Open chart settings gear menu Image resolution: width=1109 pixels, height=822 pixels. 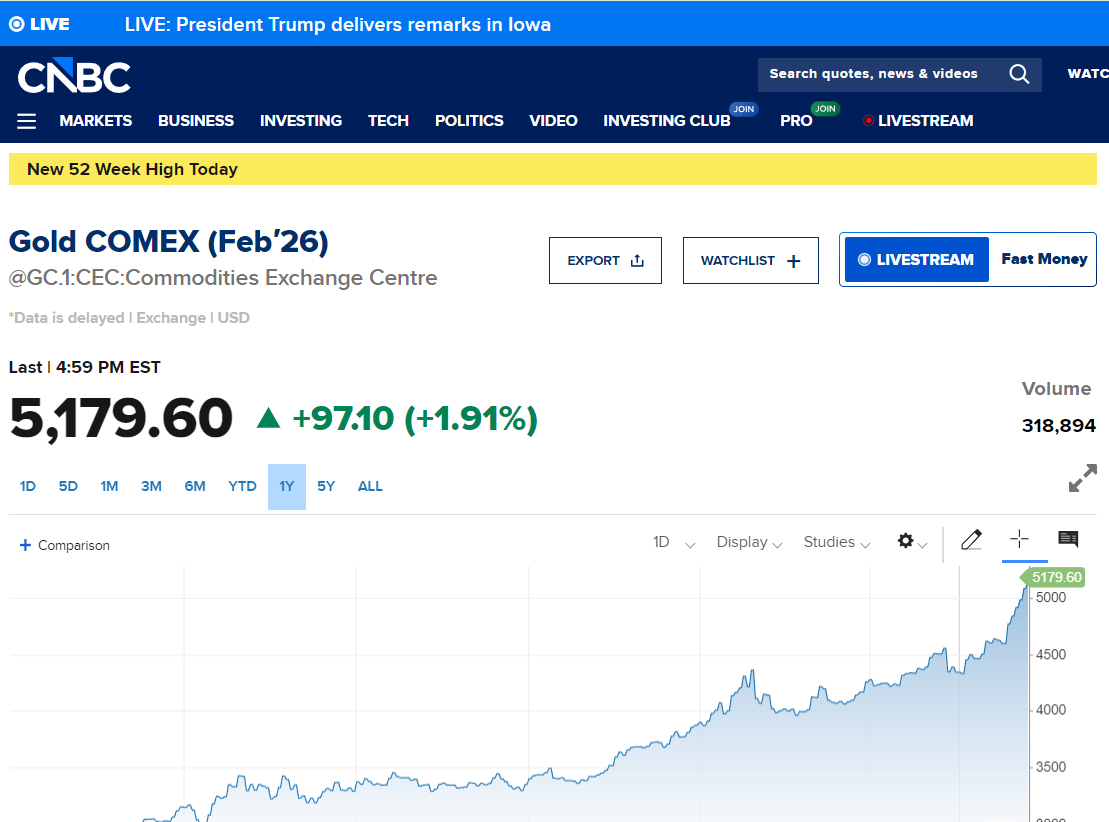pos(912,541)
